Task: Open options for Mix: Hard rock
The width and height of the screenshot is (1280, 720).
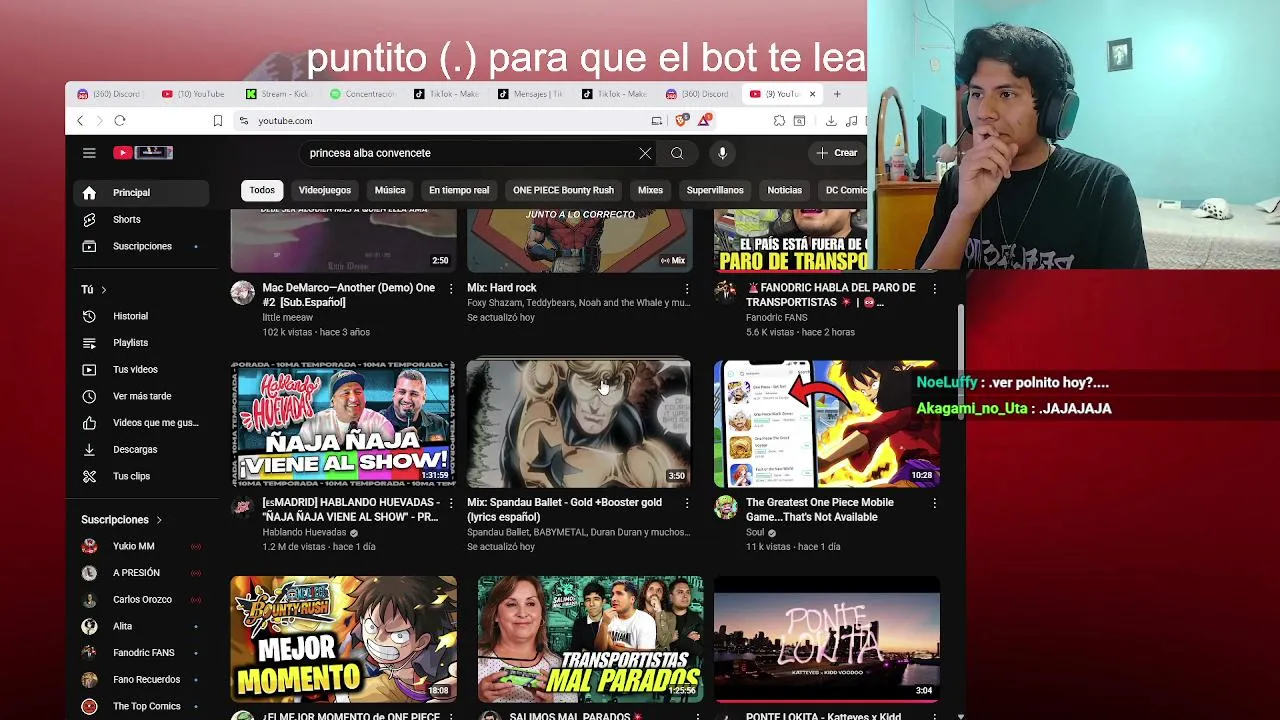Action: click(x=687, y=288)
